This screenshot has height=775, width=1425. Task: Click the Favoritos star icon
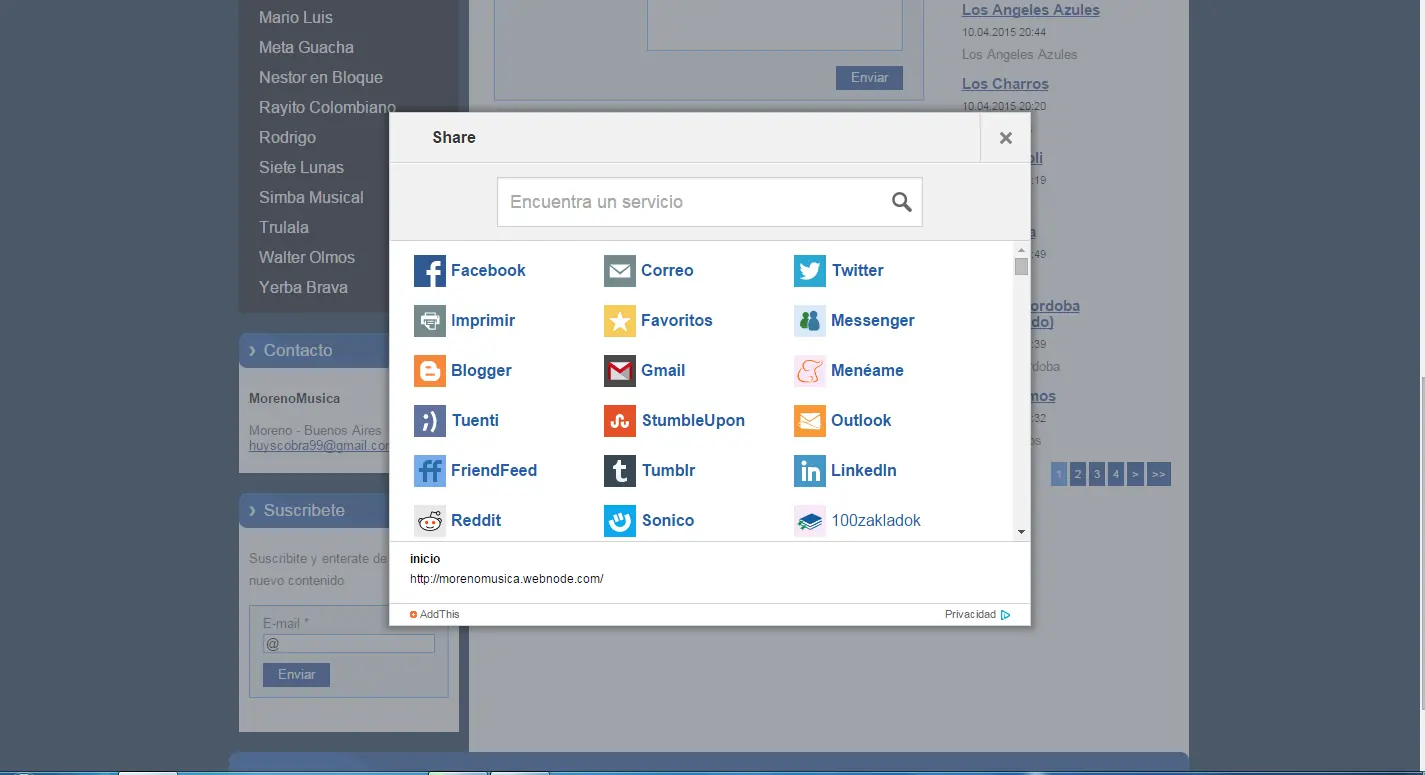click(620, 321)
